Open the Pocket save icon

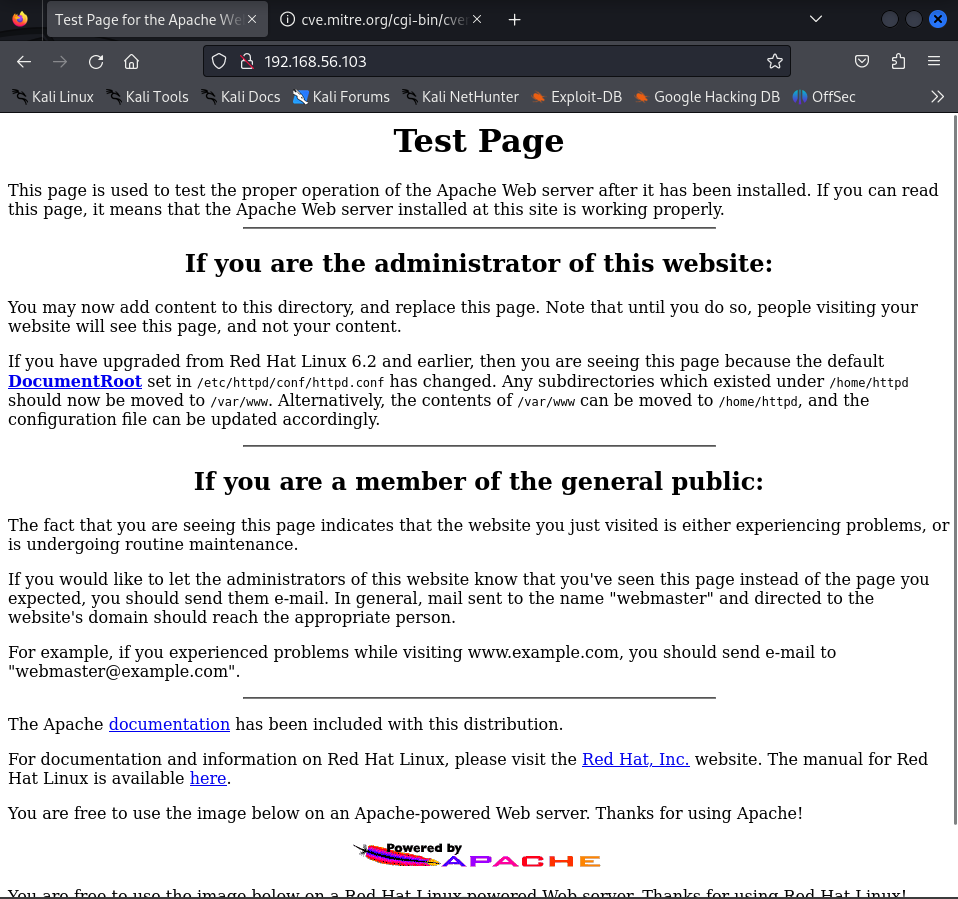tap(862, 62)
